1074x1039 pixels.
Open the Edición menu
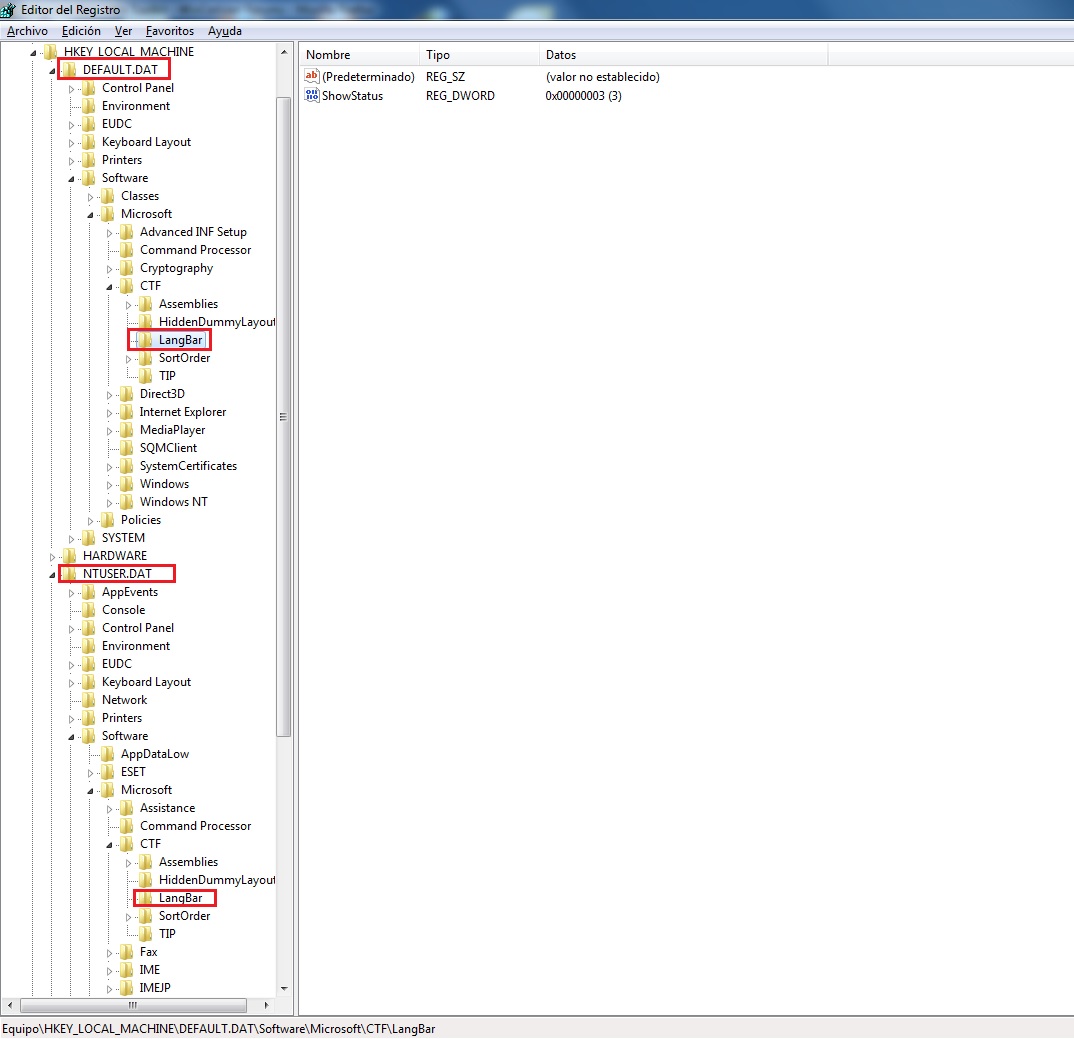coord(81,31)
